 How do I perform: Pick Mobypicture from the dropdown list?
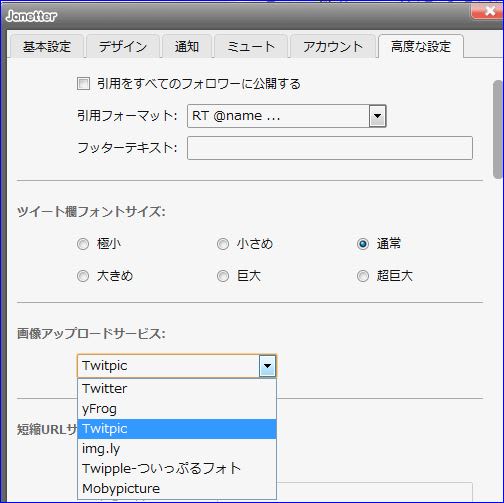point(177,489)
